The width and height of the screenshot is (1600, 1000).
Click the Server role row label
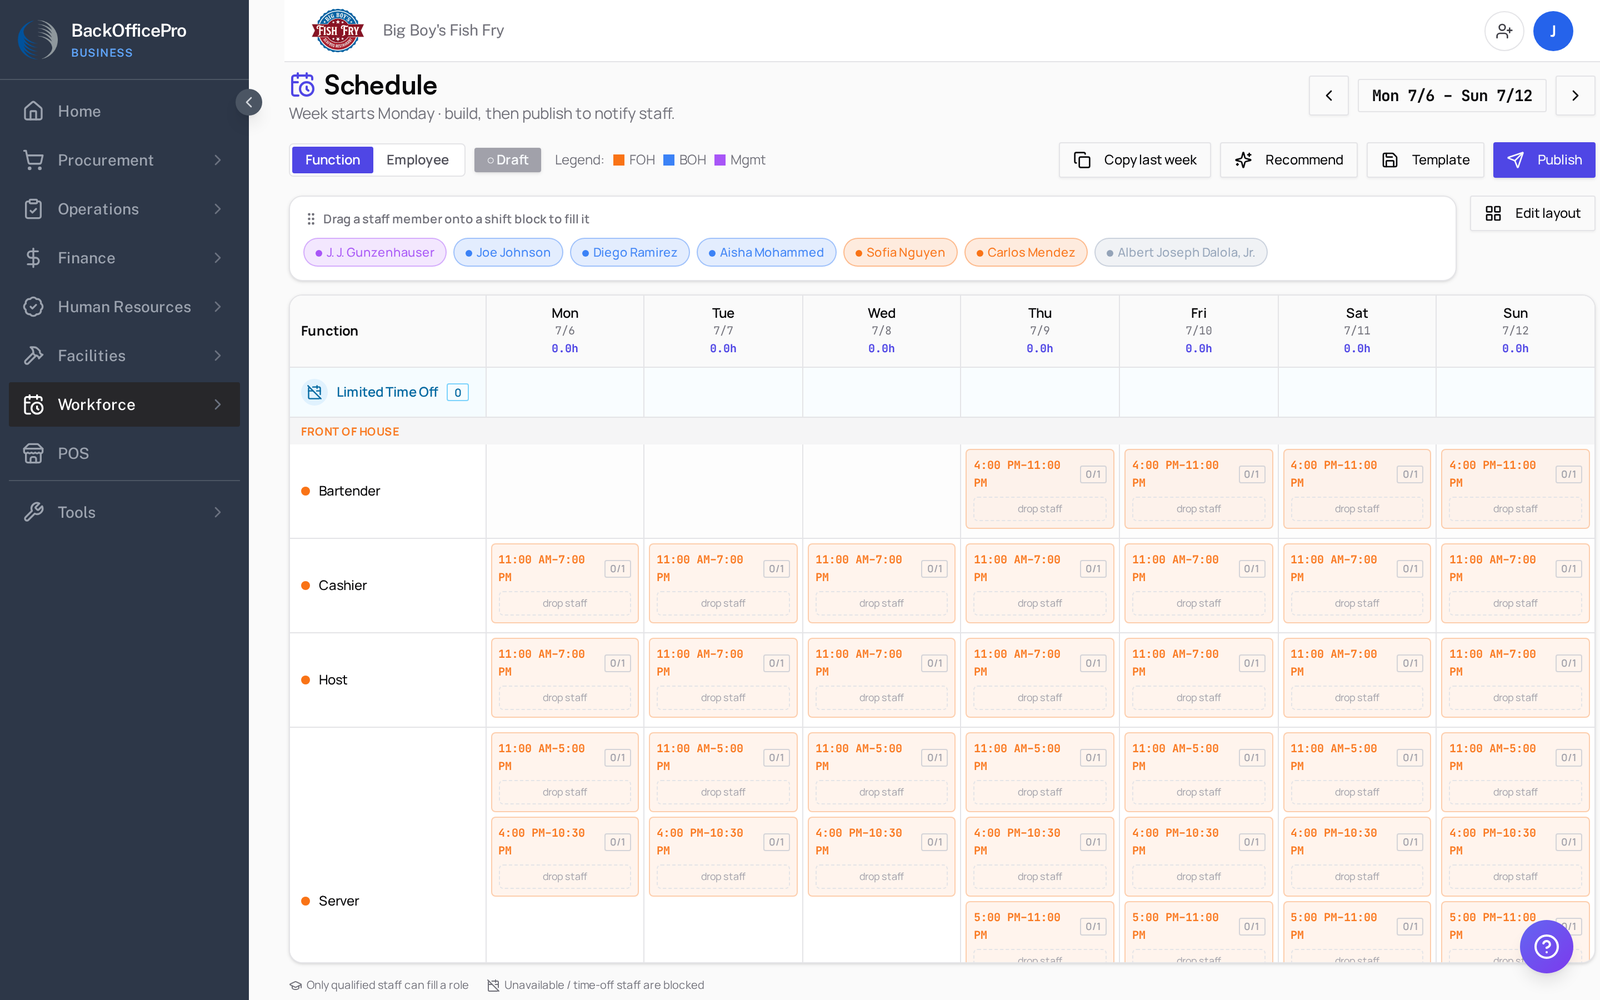(x=338, y=901)
